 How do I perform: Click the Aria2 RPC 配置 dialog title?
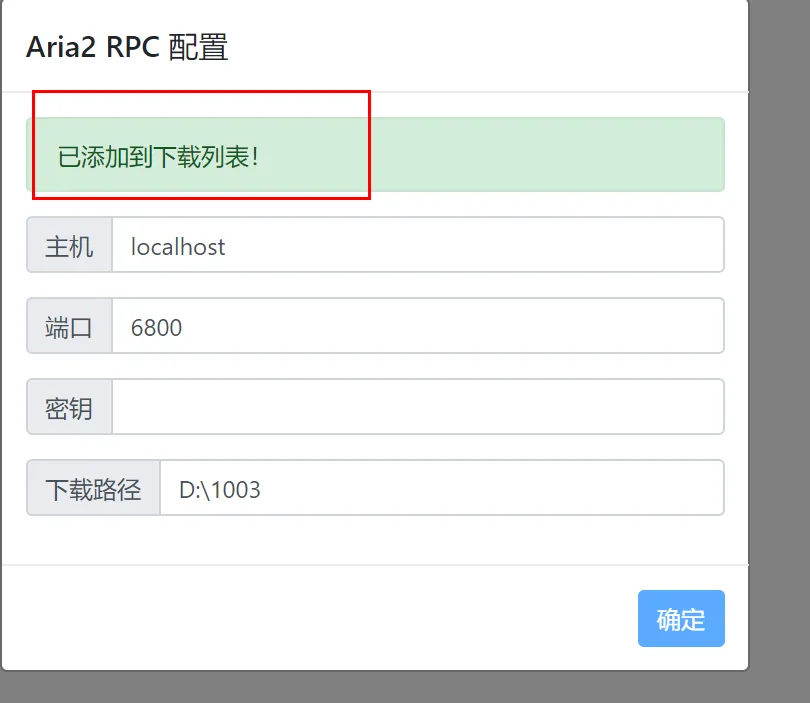click(127, 47)
